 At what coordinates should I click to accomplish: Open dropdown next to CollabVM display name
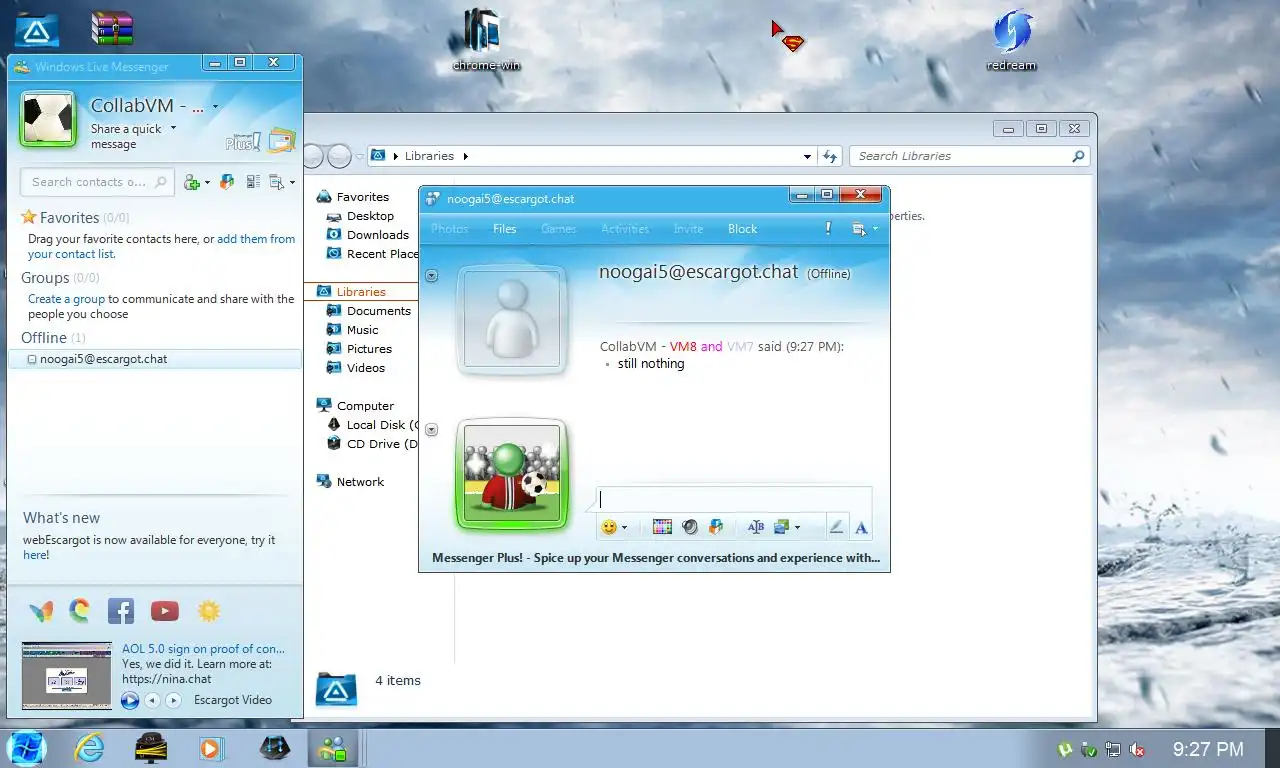click(x=215, y=106)
